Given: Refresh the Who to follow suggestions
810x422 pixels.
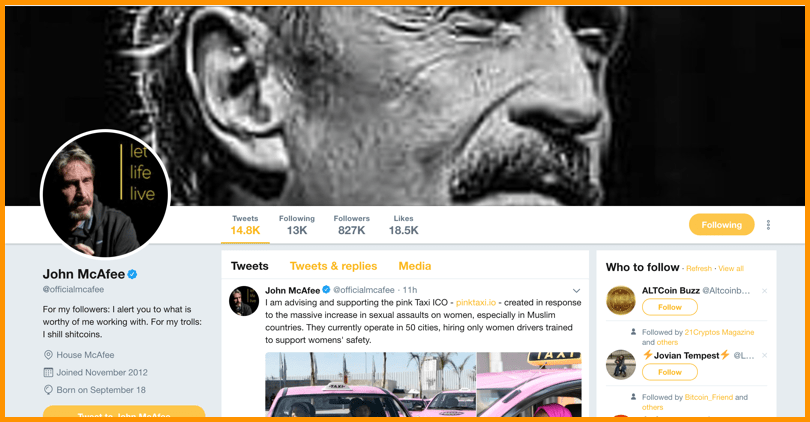Looking at the screenshot, I should point(699,269).
